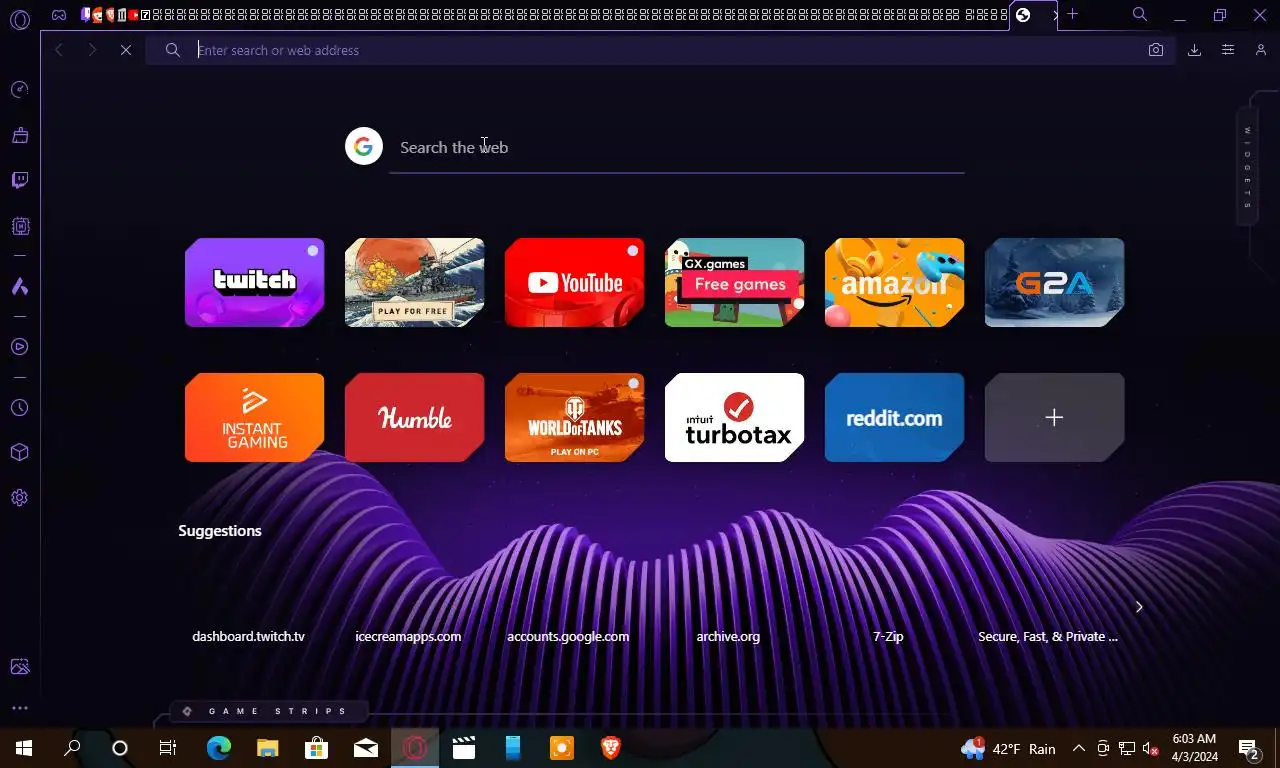Show hidden system tray icons
Screen dimensions: 1280x768
point(1078,748)
